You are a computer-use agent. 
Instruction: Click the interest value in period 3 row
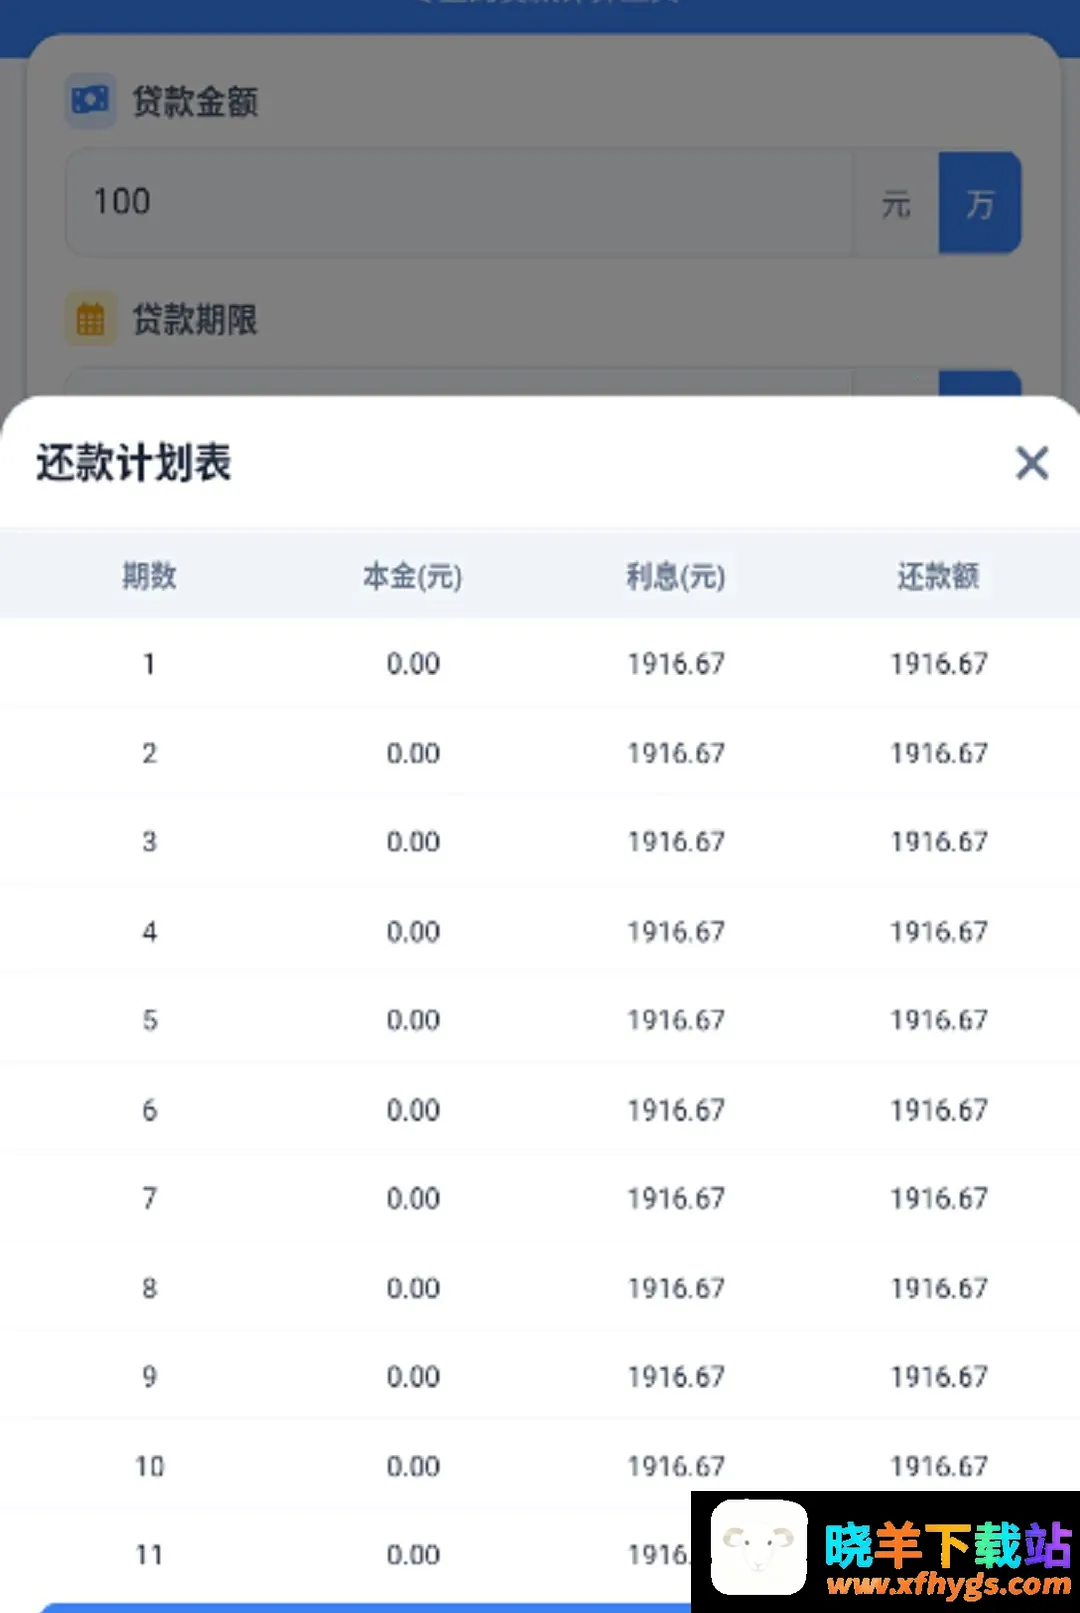coord(676,842)
